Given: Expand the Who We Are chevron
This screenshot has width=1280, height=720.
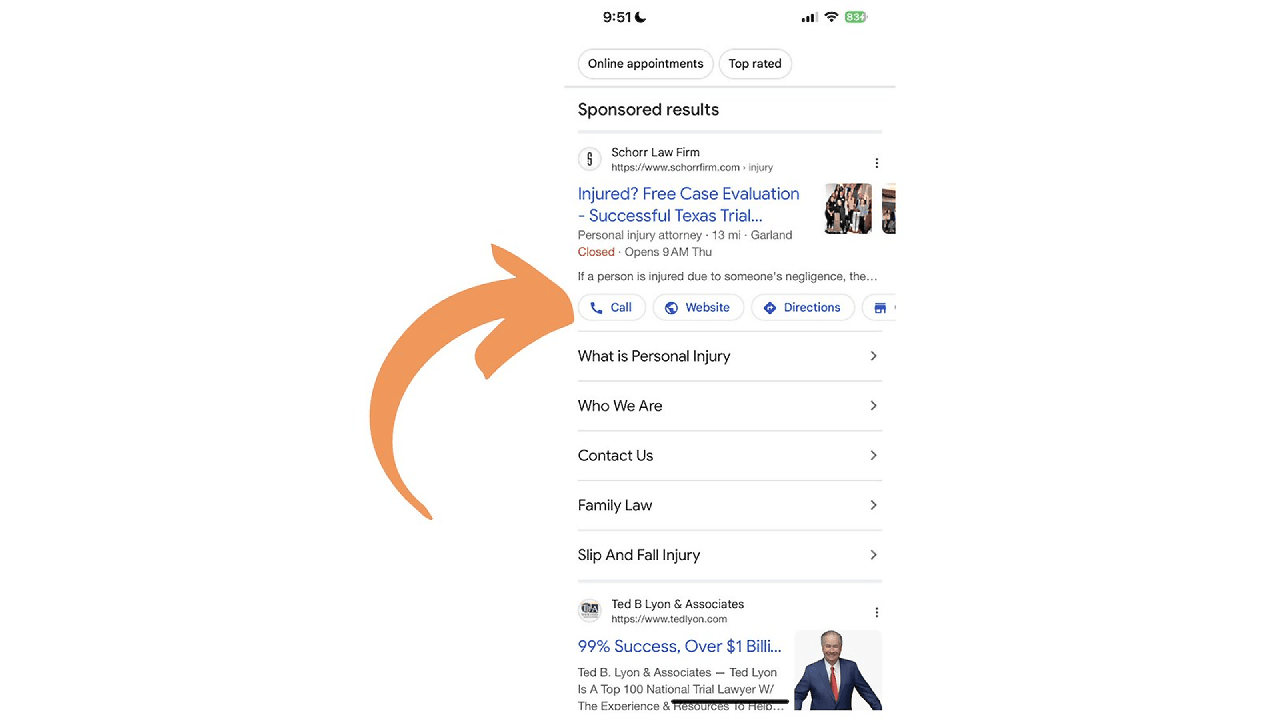Looking at the screenshot, I should [x=873, y=406].
